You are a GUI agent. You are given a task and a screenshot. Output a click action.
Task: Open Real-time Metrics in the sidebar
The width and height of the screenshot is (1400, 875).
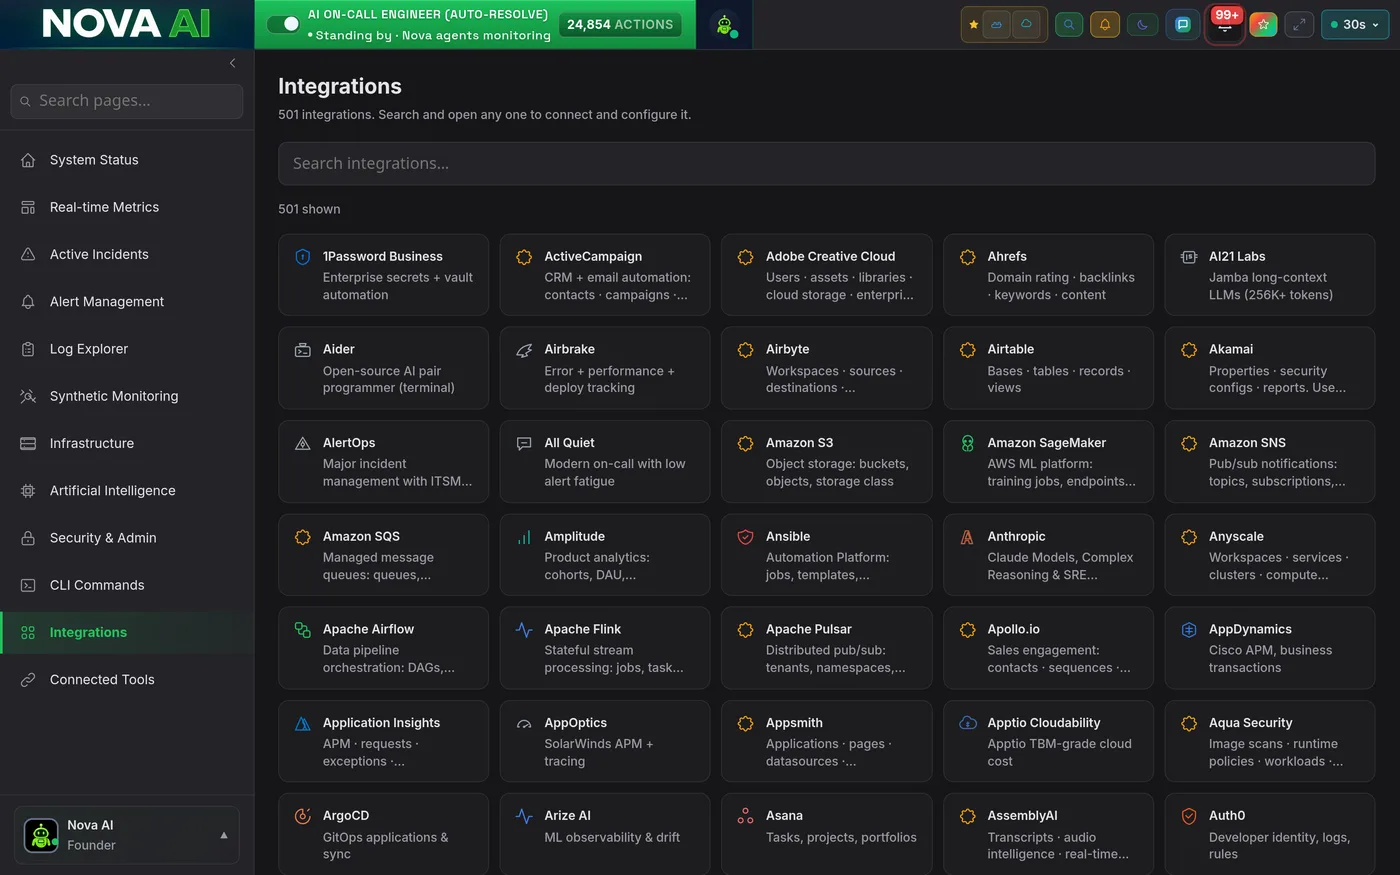127,207
